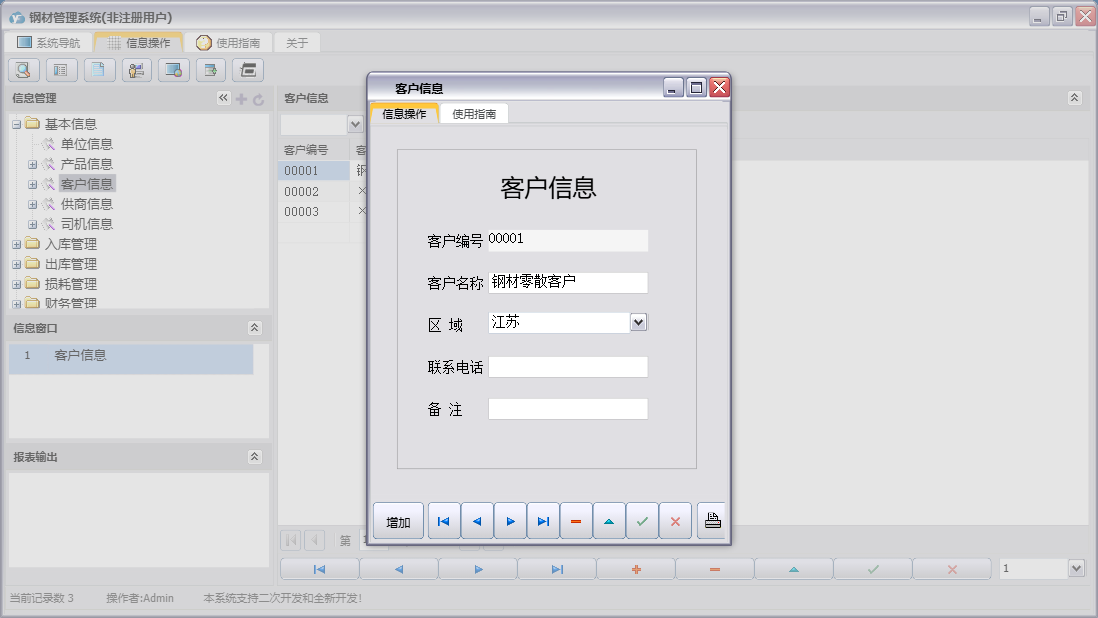This screenshot has width=1098, height=618.
Task: Select the search (magnifier) toolbar icon
Action: (23, 70)
